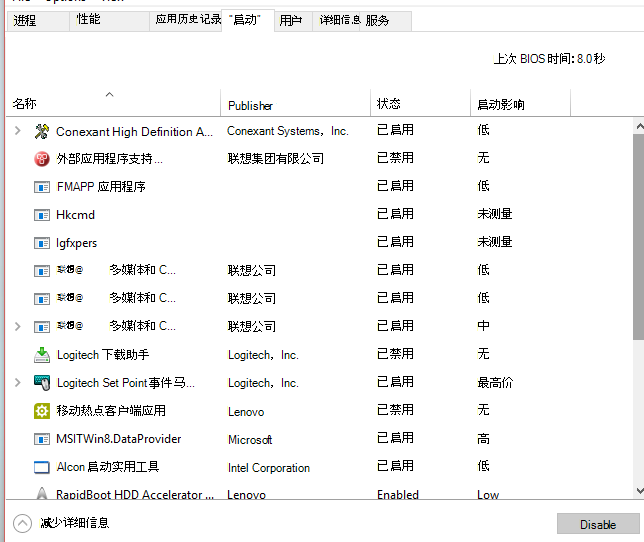Switch to the 性能 tab
Viewport: 644px width, 542px height.
(109, 21)
